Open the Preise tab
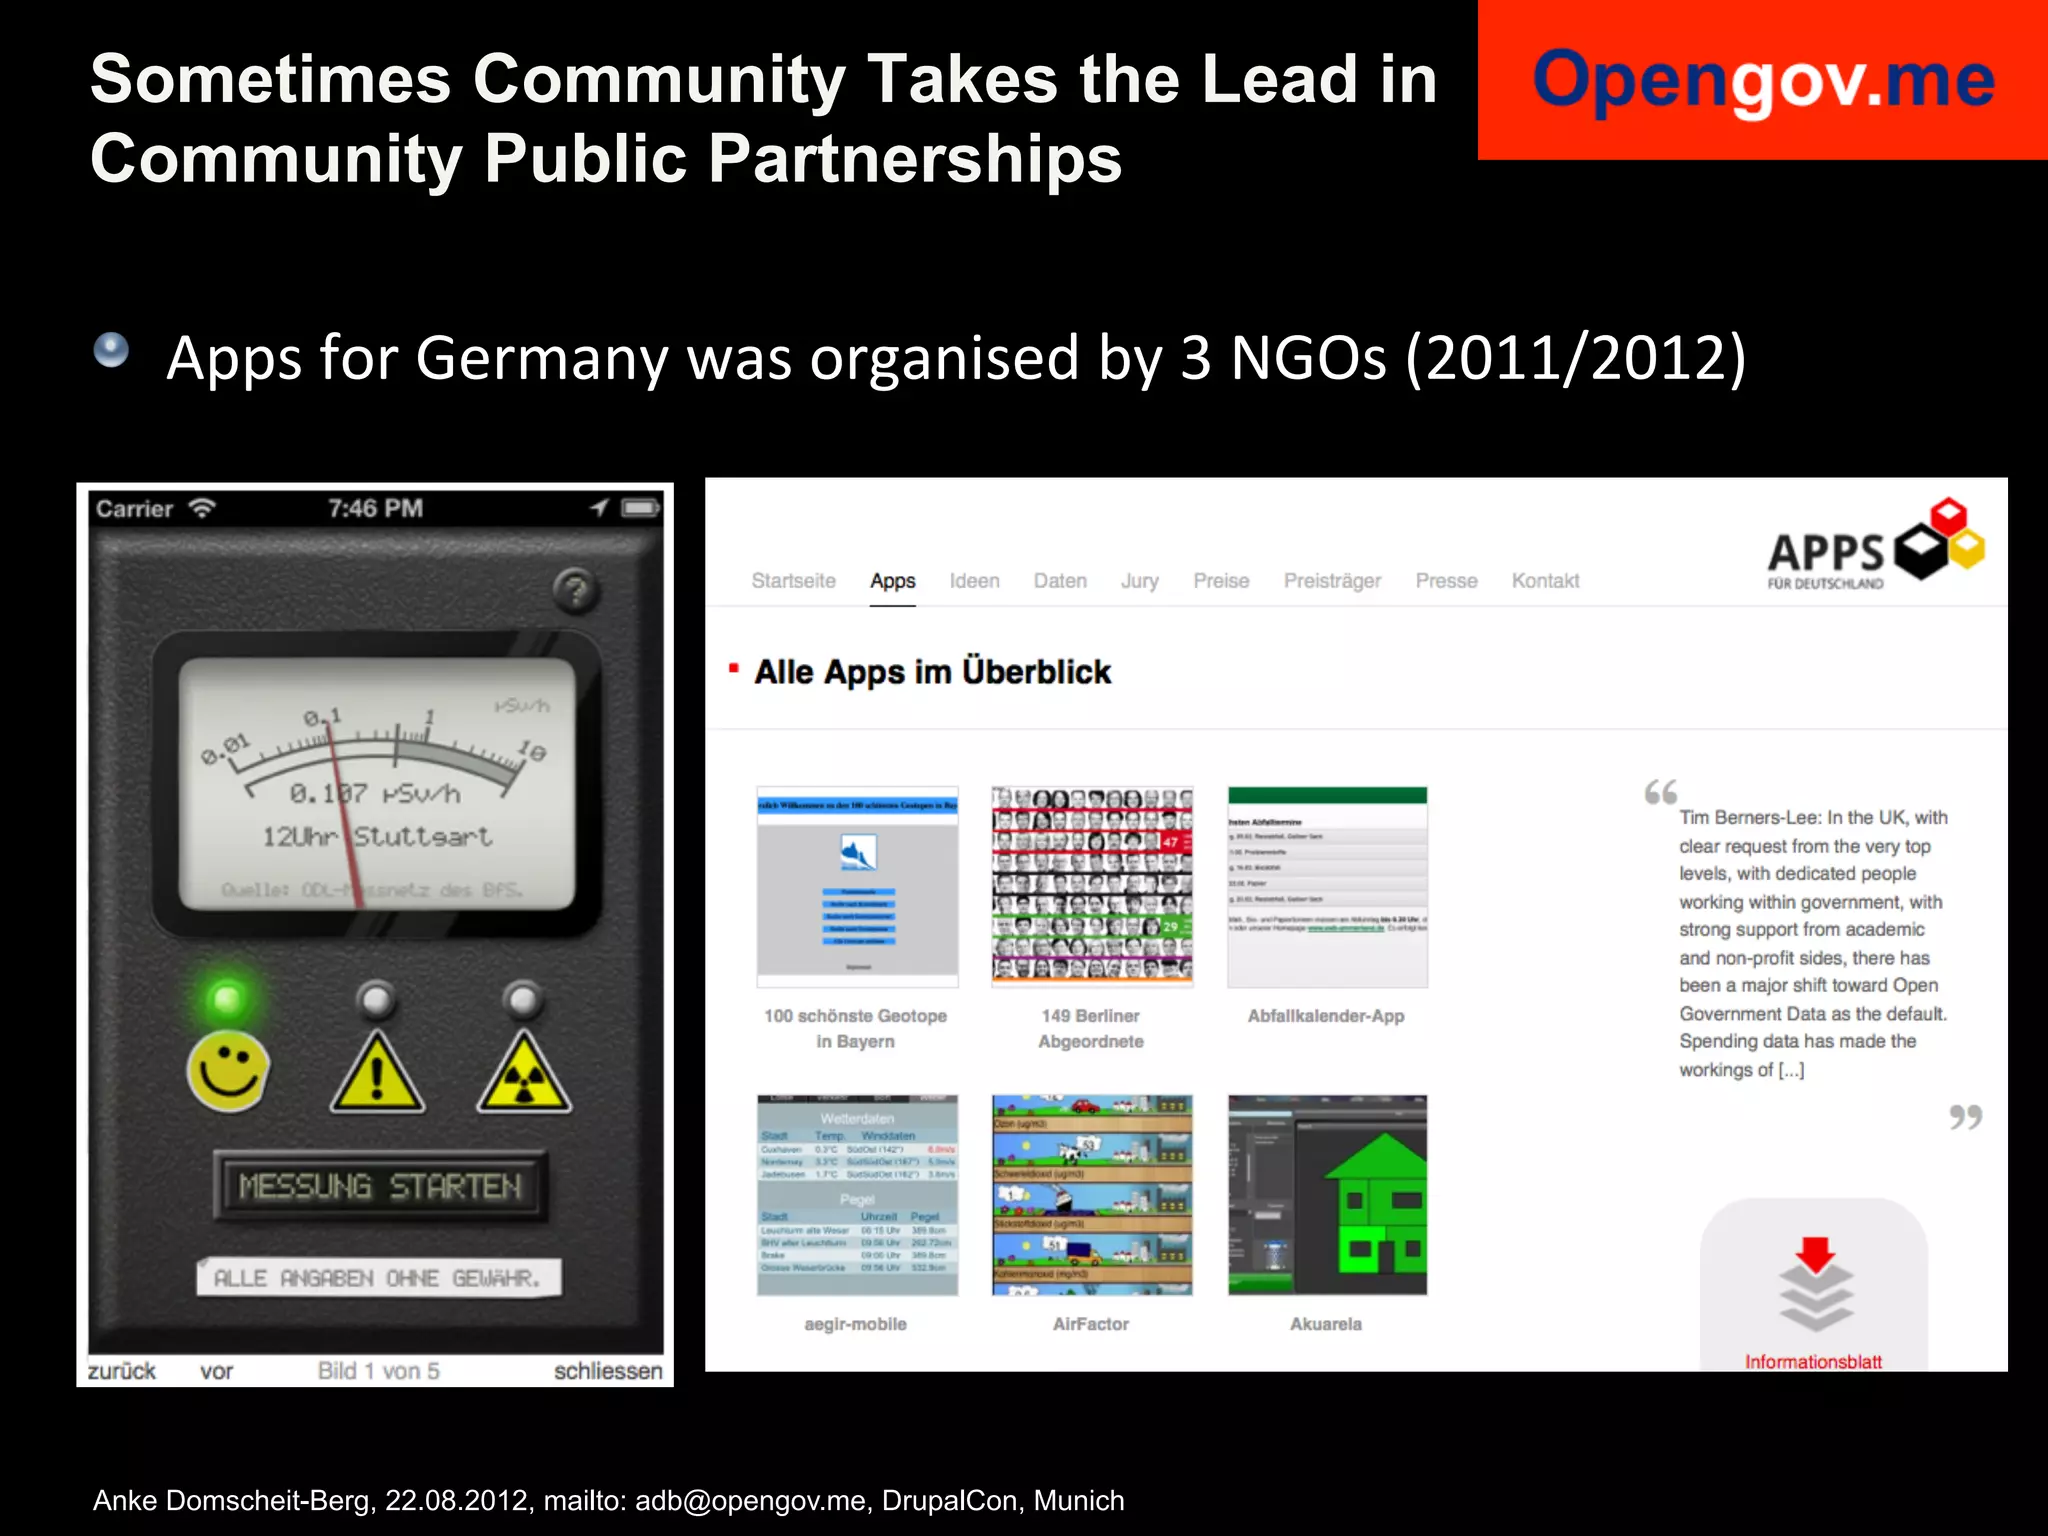 pos(1221,581)
